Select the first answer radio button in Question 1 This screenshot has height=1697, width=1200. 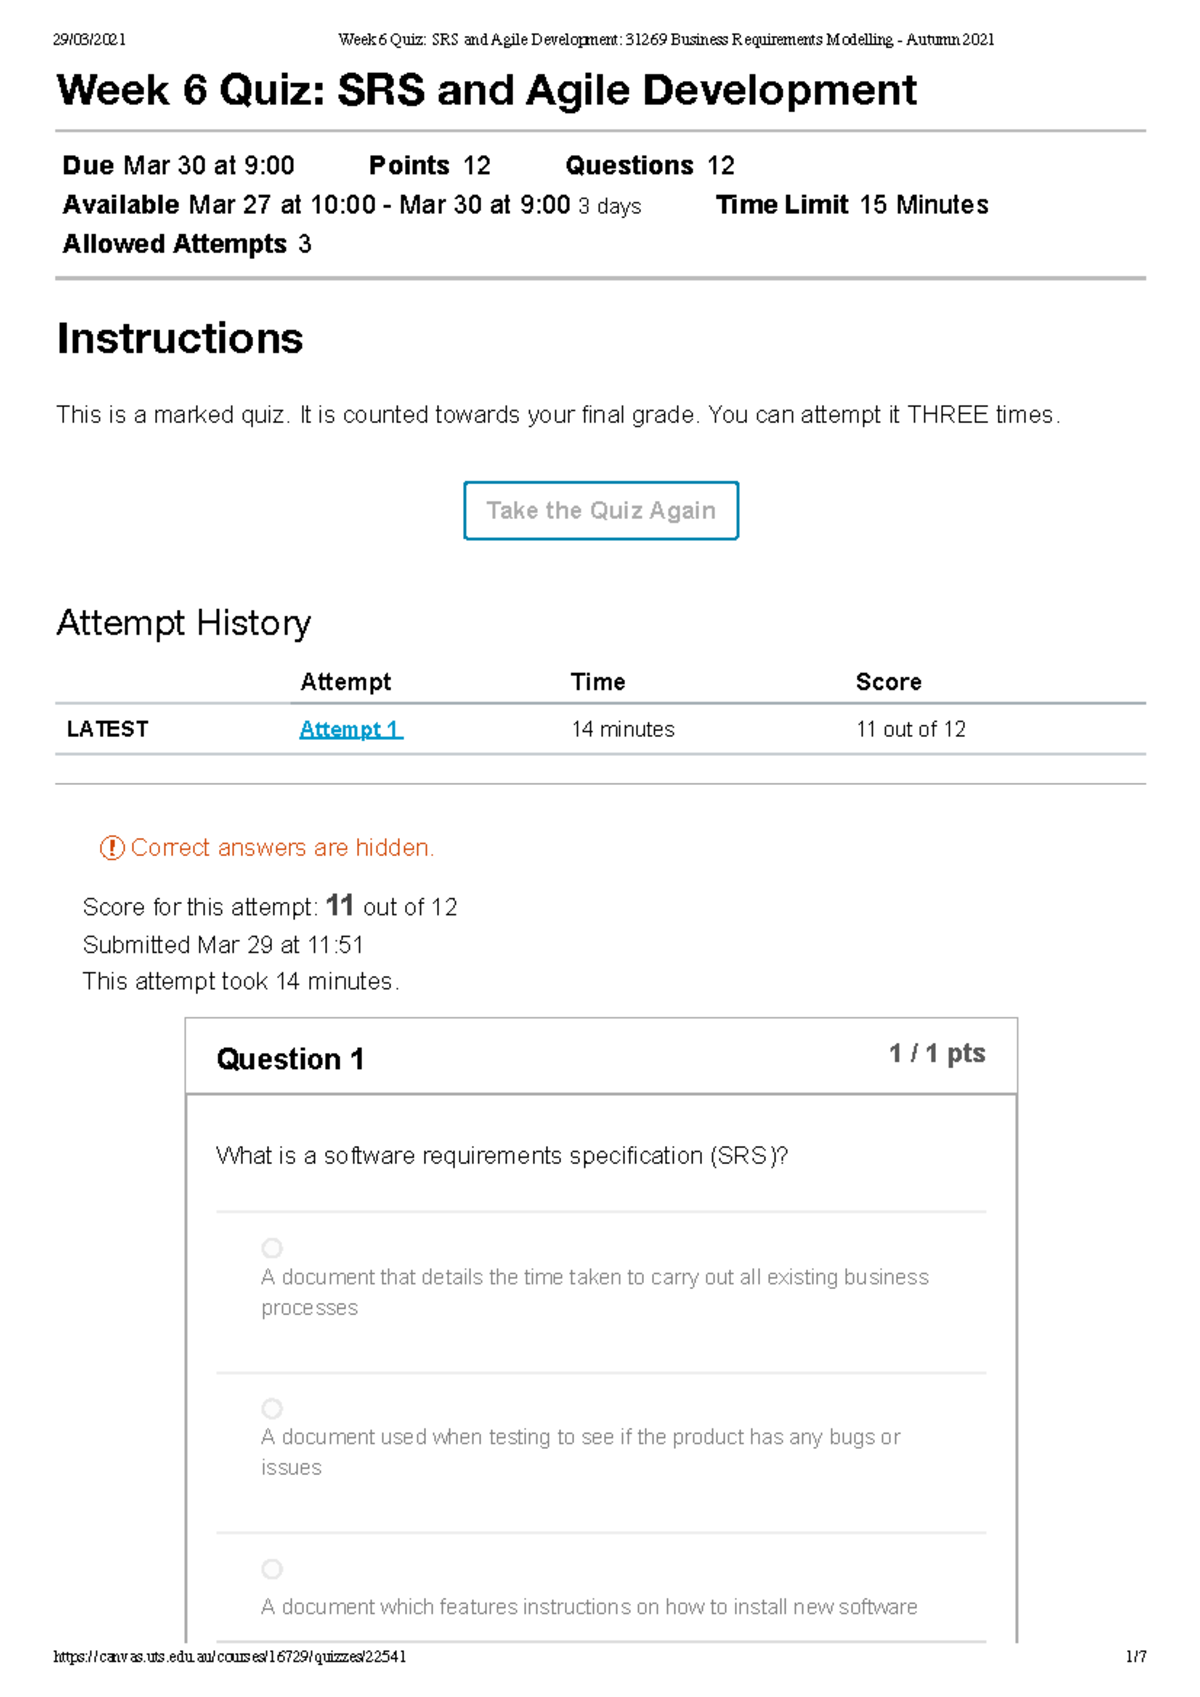(x=273, y=1247)
